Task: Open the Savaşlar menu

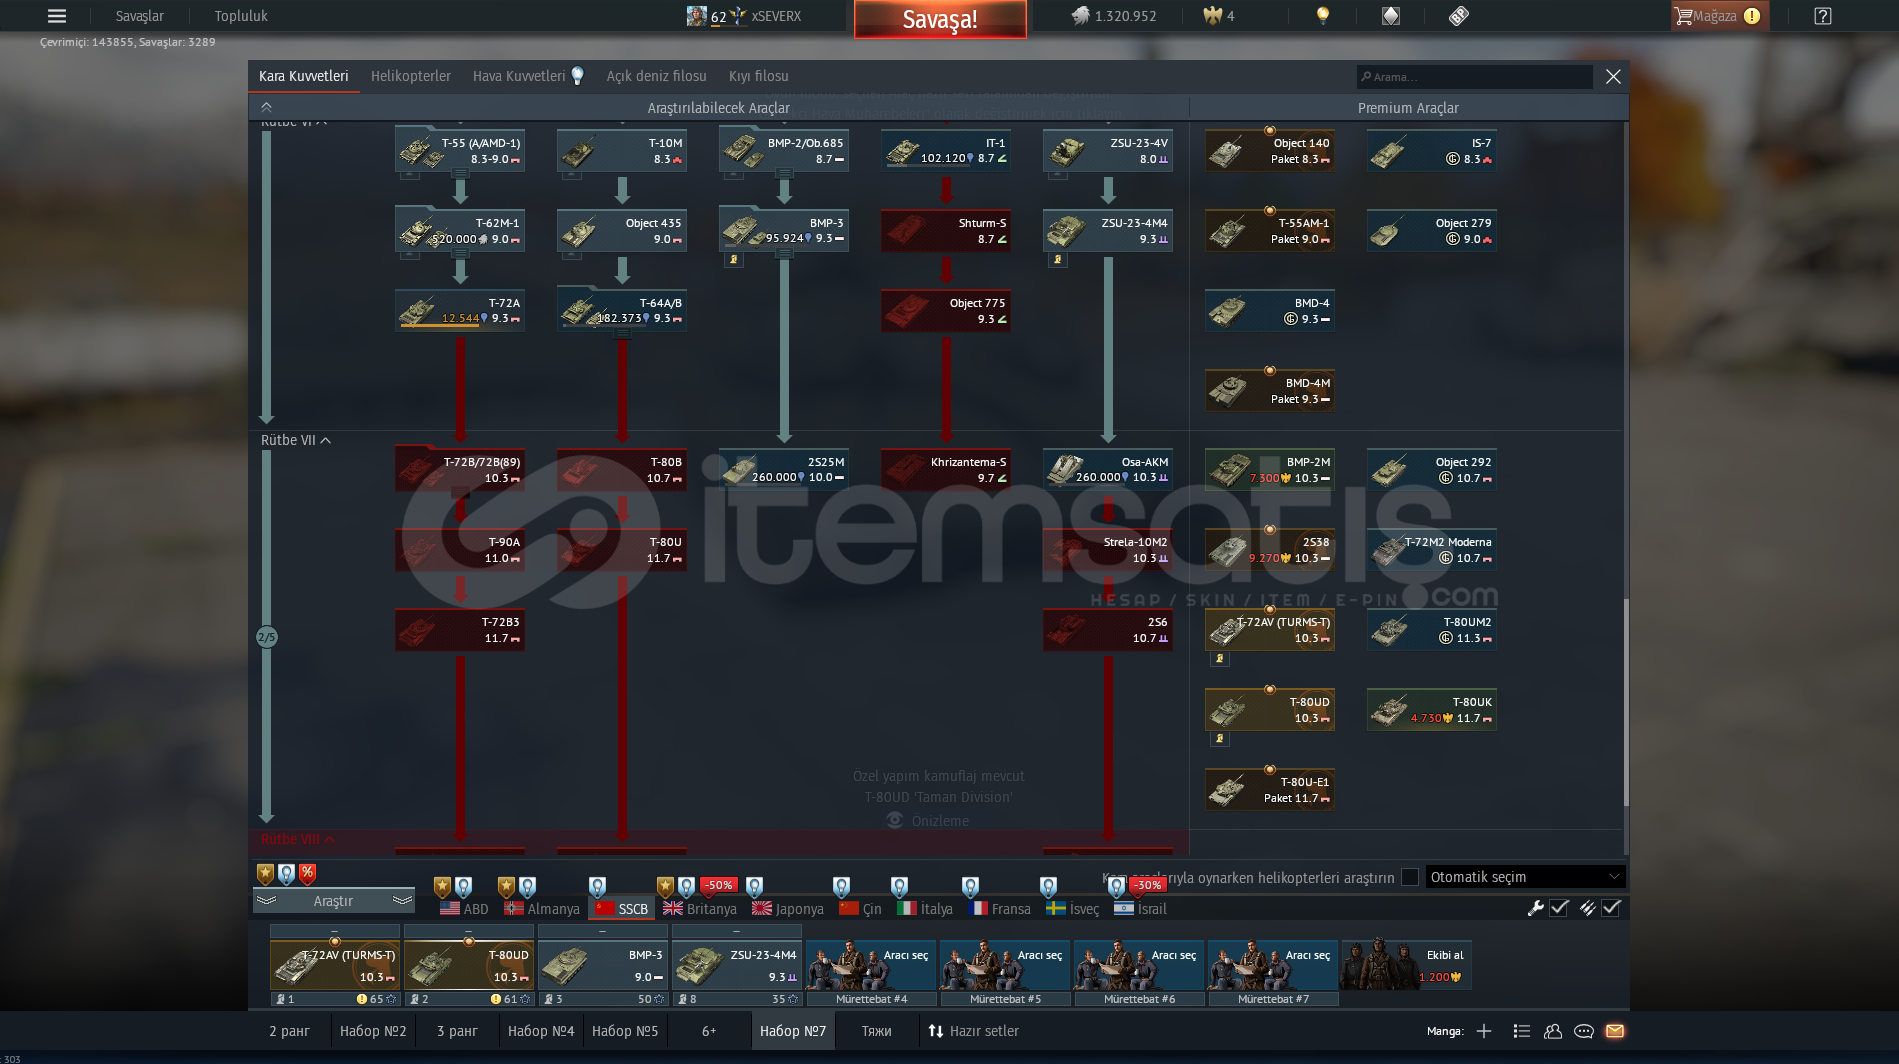Action: (139, 16)
